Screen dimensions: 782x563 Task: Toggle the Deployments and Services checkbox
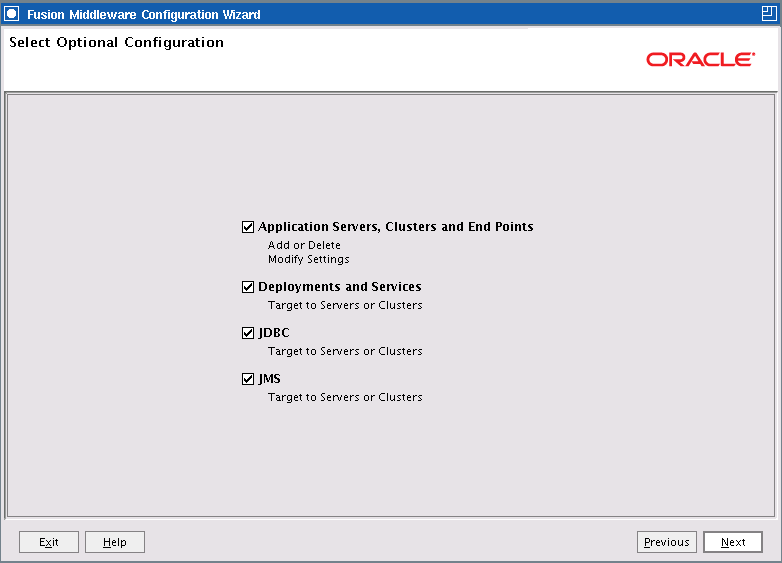coord(248,287)
